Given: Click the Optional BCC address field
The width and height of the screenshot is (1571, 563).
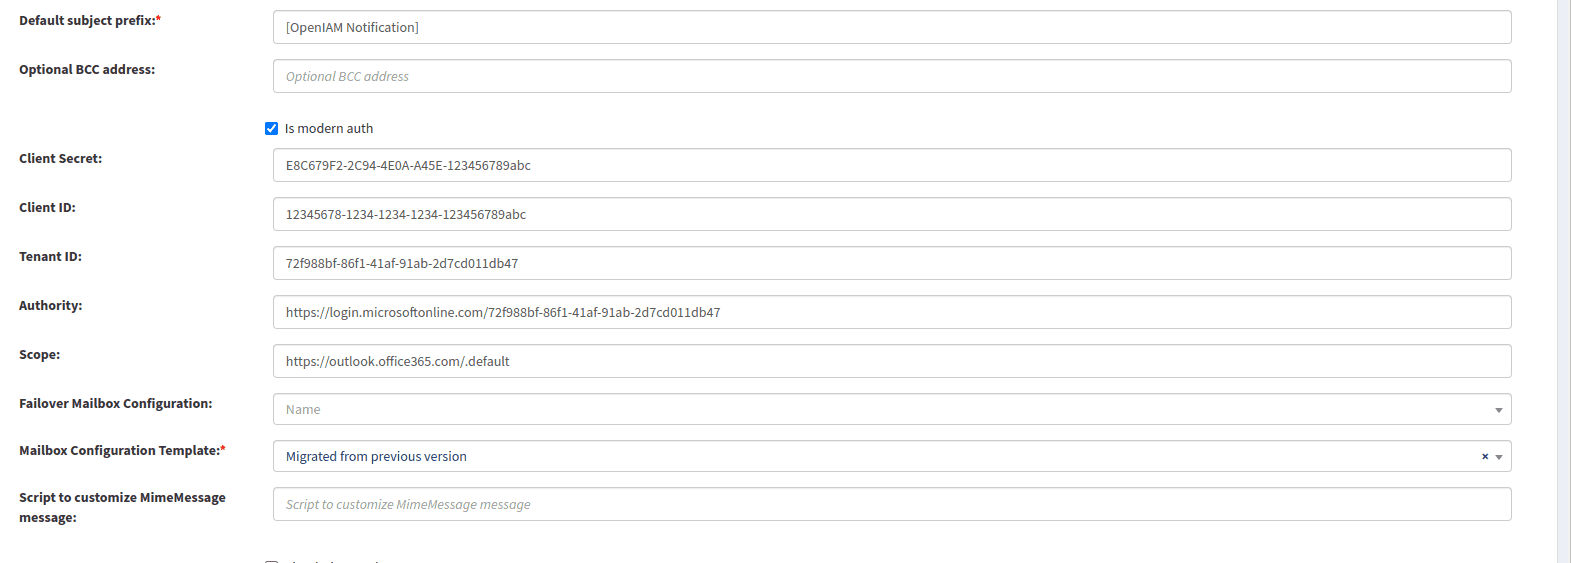Looking at the screenshot, I should point(892,76).
